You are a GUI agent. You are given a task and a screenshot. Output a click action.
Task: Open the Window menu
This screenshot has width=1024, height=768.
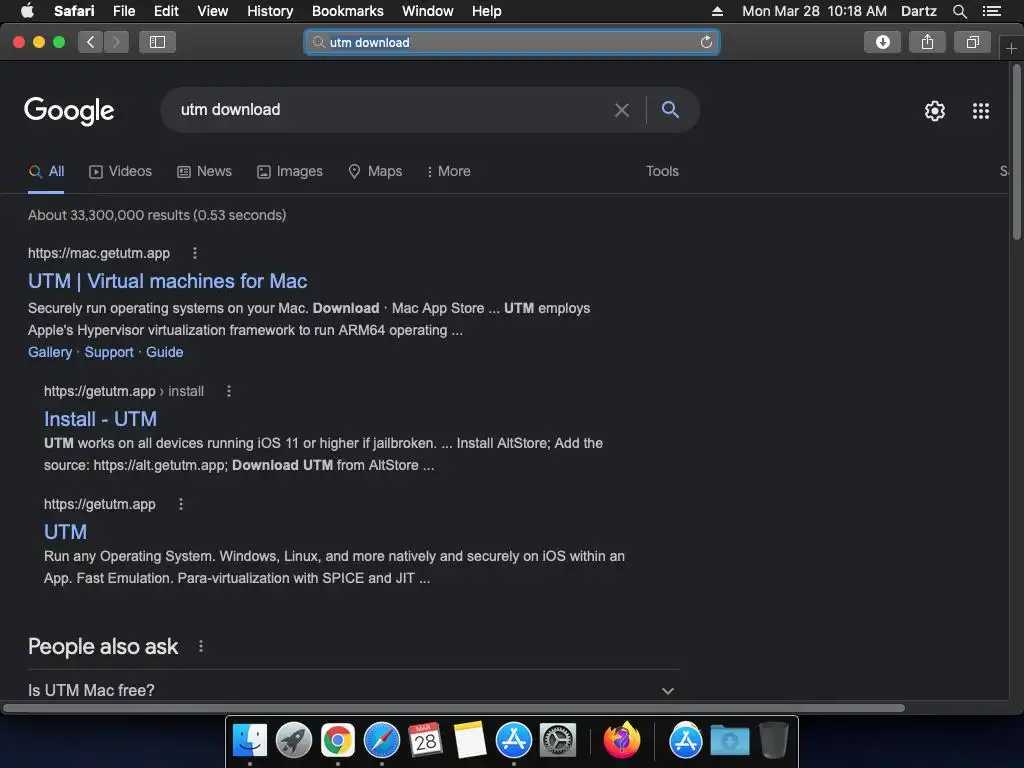[427, 11]
